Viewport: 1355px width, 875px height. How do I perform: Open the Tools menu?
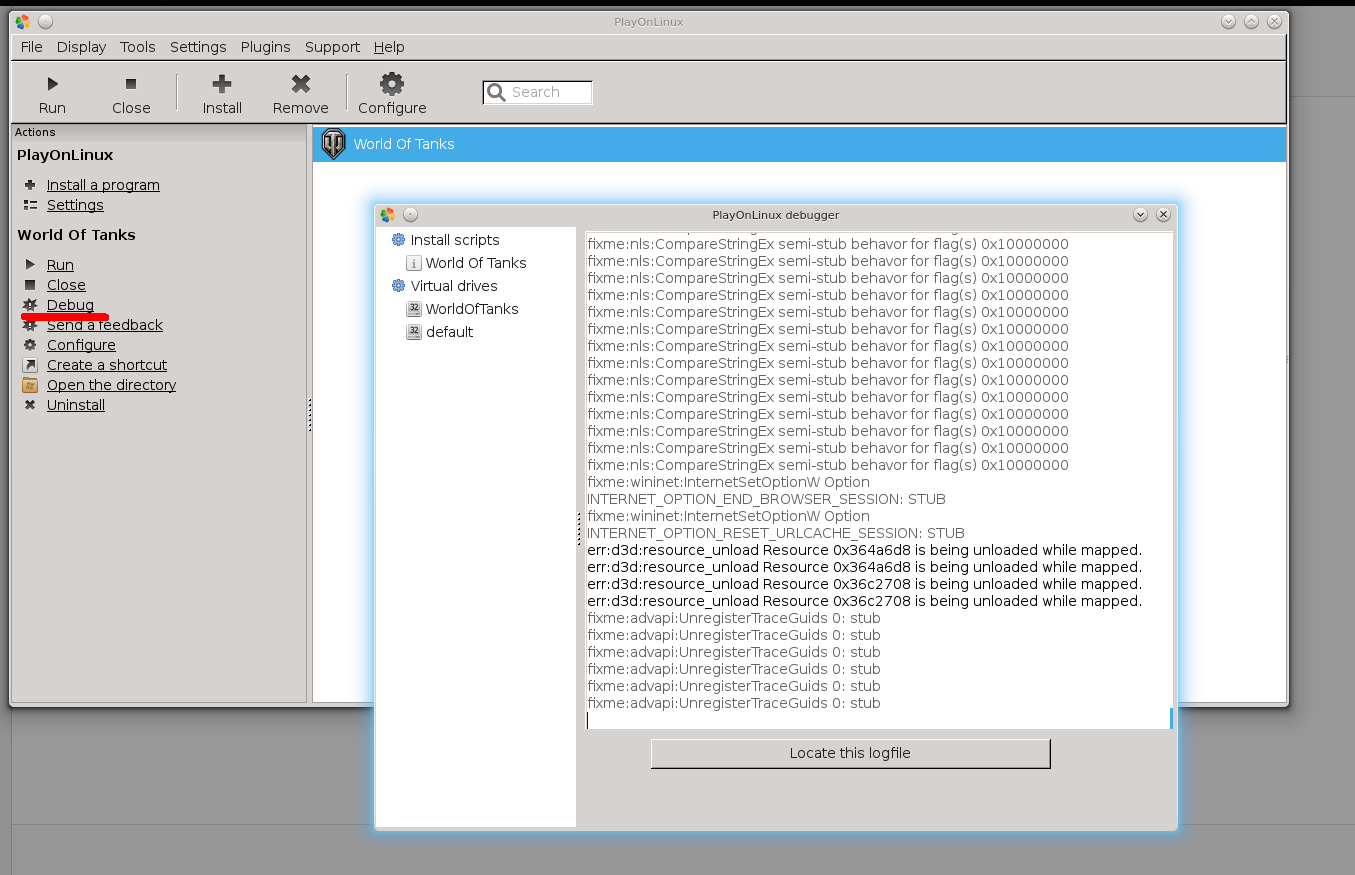tap(138, 47)
